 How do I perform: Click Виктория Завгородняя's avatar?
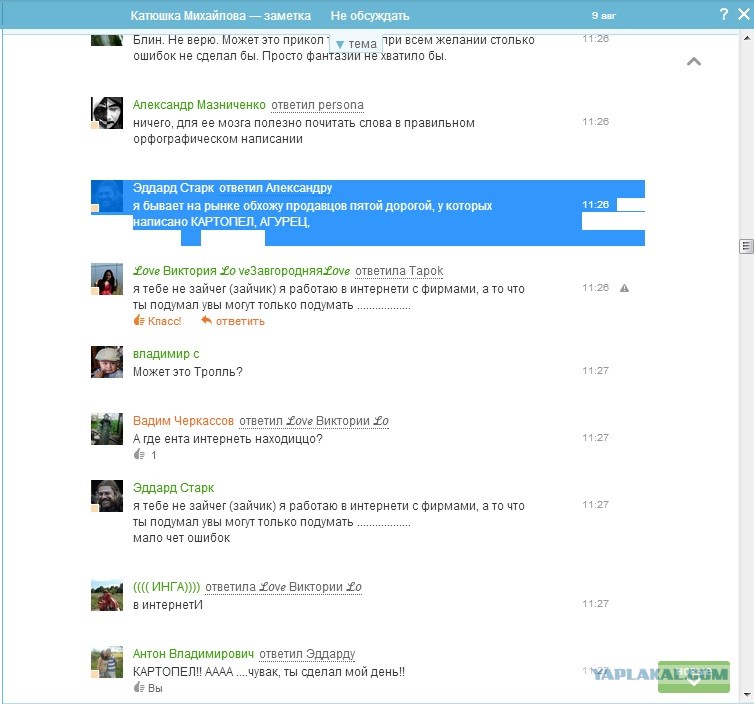point(107,279)
